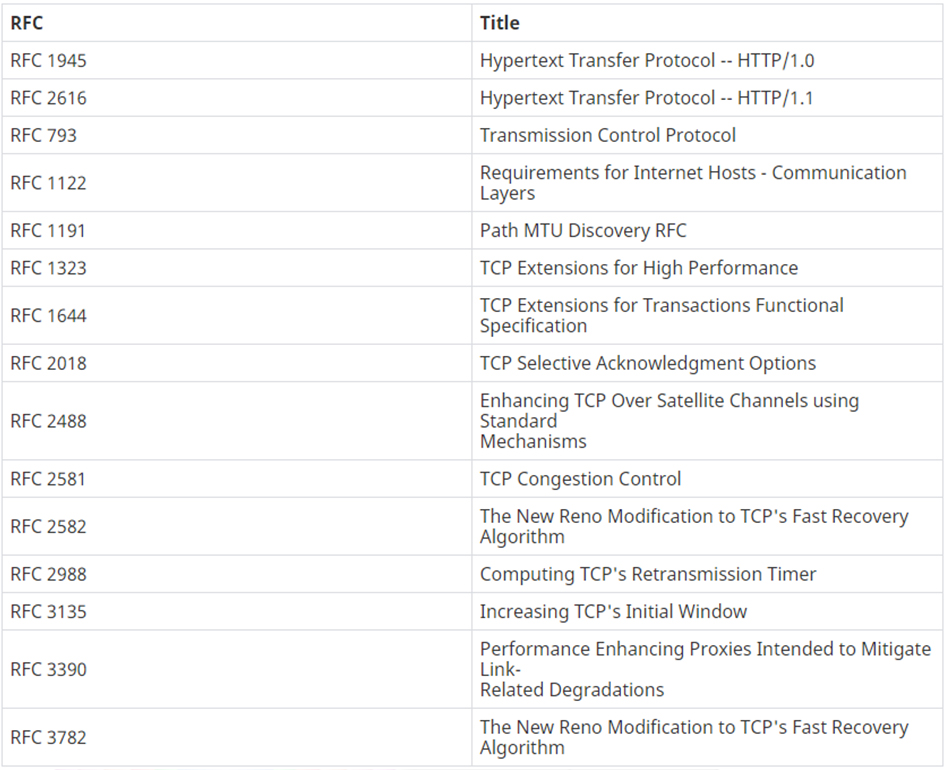
Task: Select TCP Congestion Control title
Action: pos(580,478)
